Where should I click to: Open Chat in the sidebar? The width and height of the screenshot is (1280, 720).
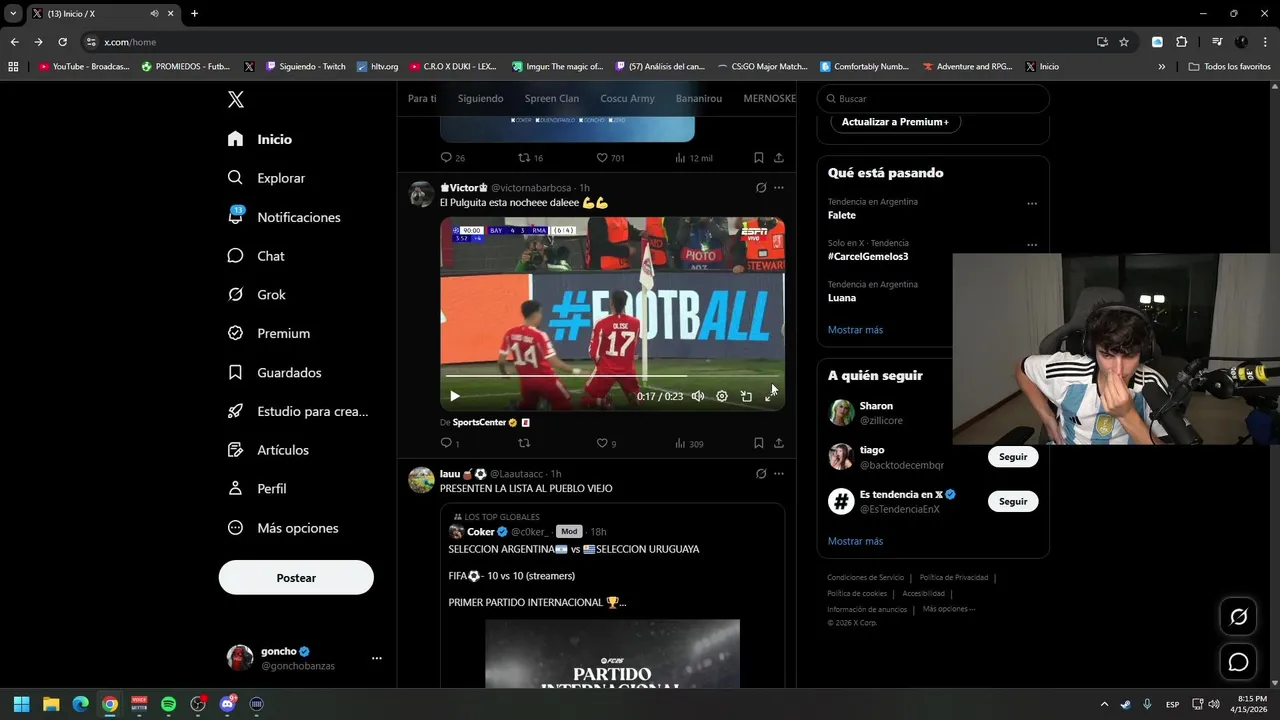256,256
